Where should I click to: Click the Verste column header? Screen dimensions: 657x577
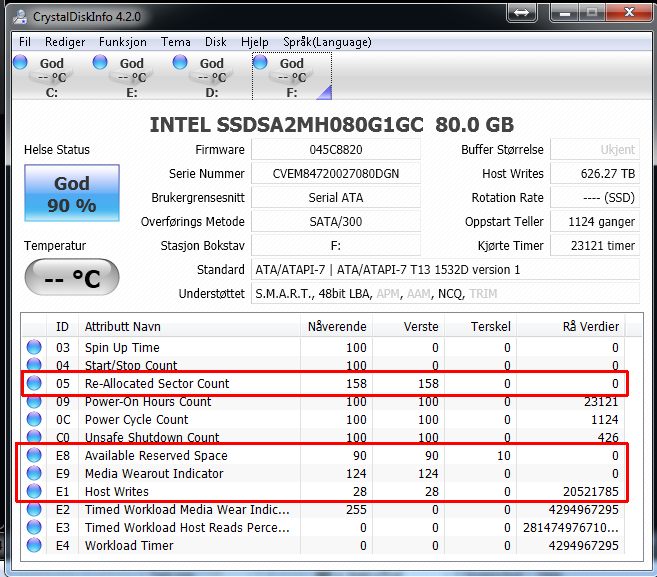point(409,326)
